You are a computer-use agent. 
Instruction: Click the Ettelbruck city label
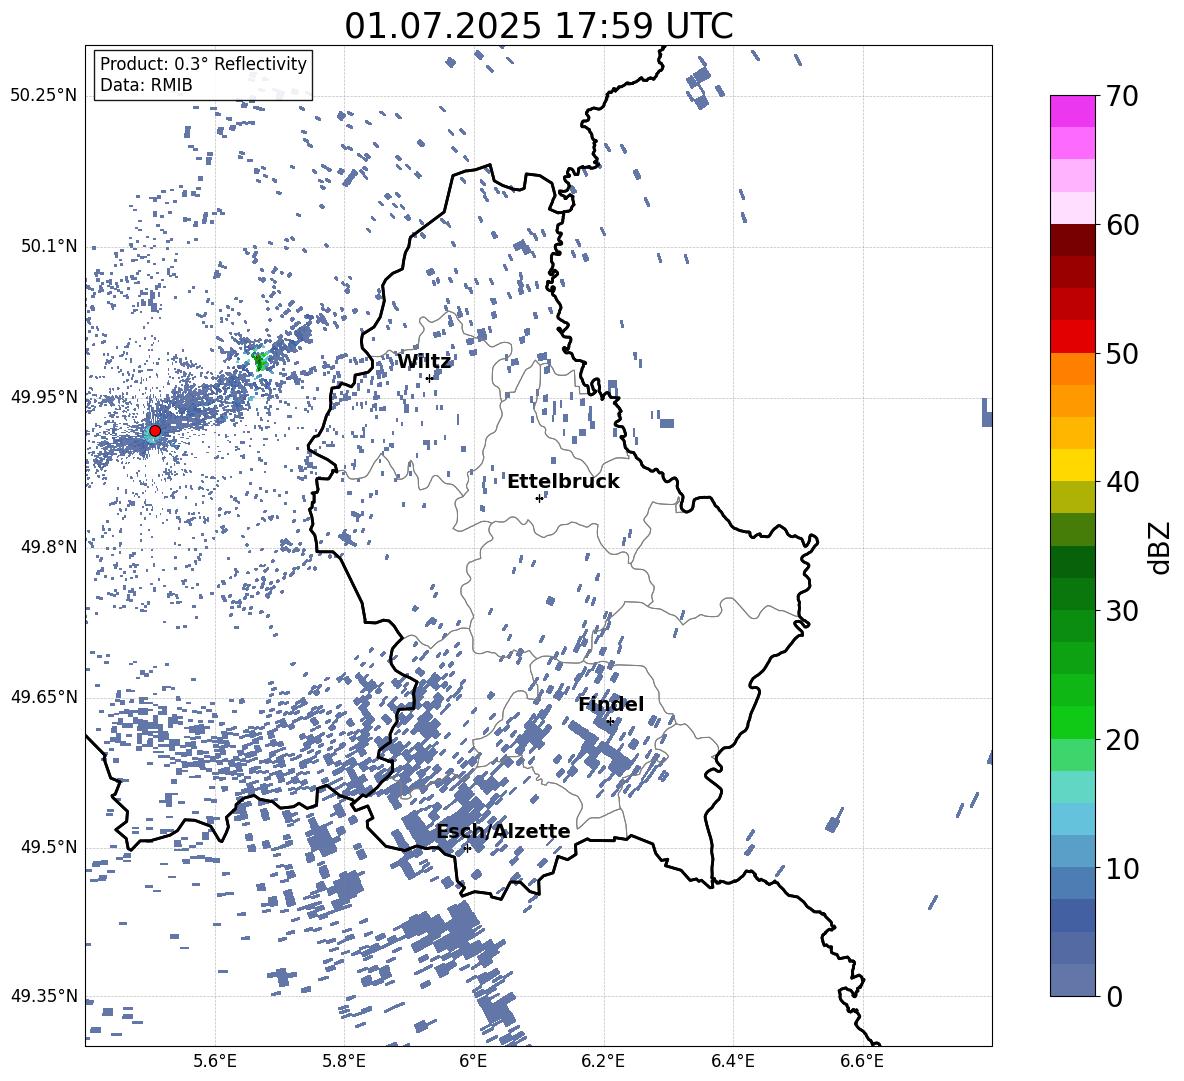tap(563, 482)
